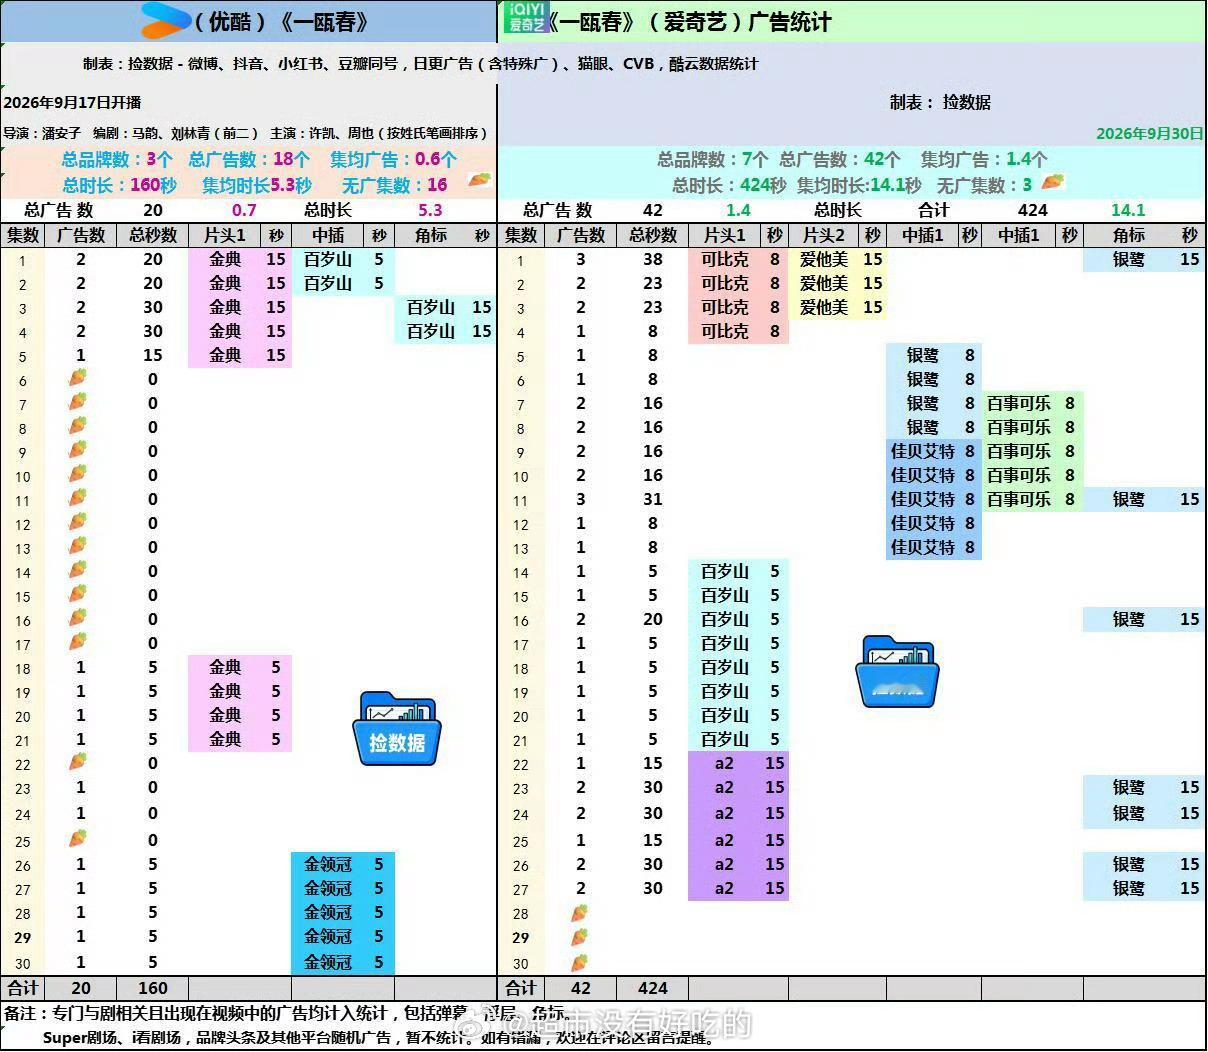Viewport: 1208px width, 1052px height.
Task: Open the blue 捡数据 folder icon
Action: (397, 728)
